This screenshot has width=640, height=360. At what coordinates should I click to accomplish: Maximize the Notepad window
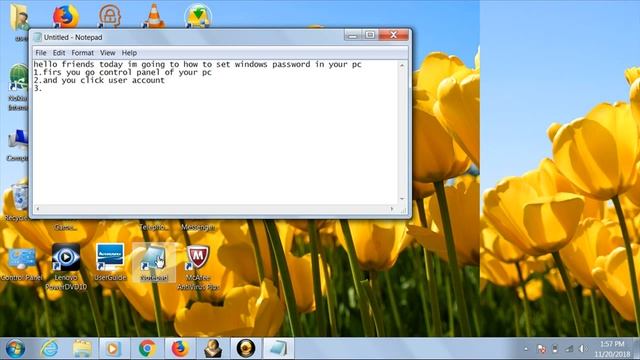370,35
